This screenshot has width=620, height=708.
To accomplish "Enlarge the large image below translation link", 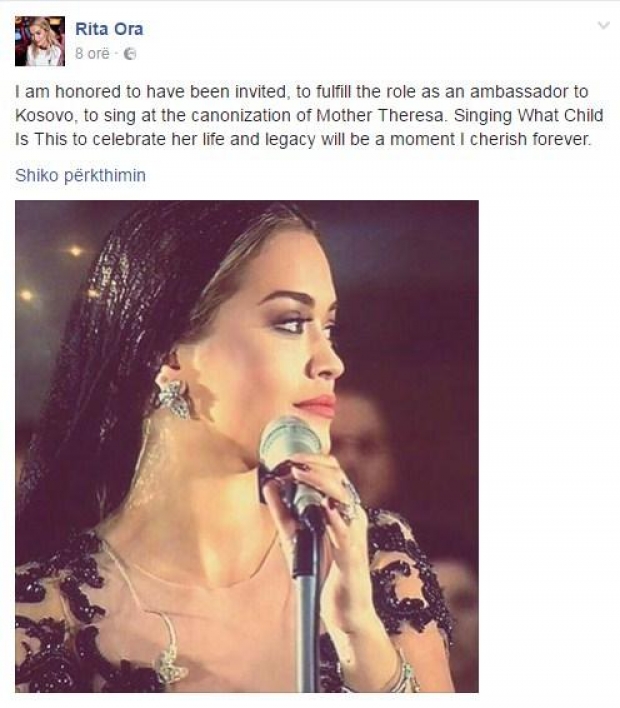I will pos(247,446).
